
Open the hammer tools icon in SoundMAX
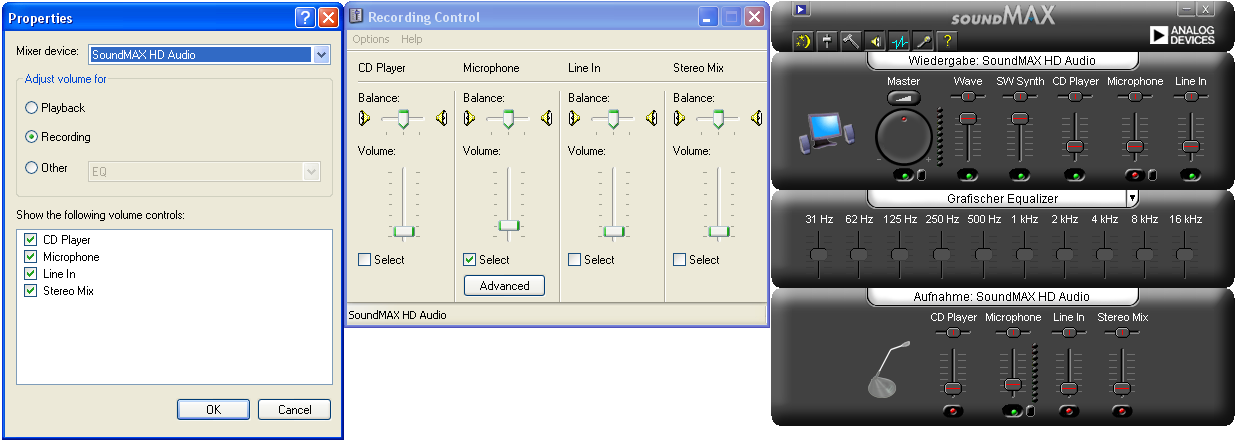click(x=851, y=41)
